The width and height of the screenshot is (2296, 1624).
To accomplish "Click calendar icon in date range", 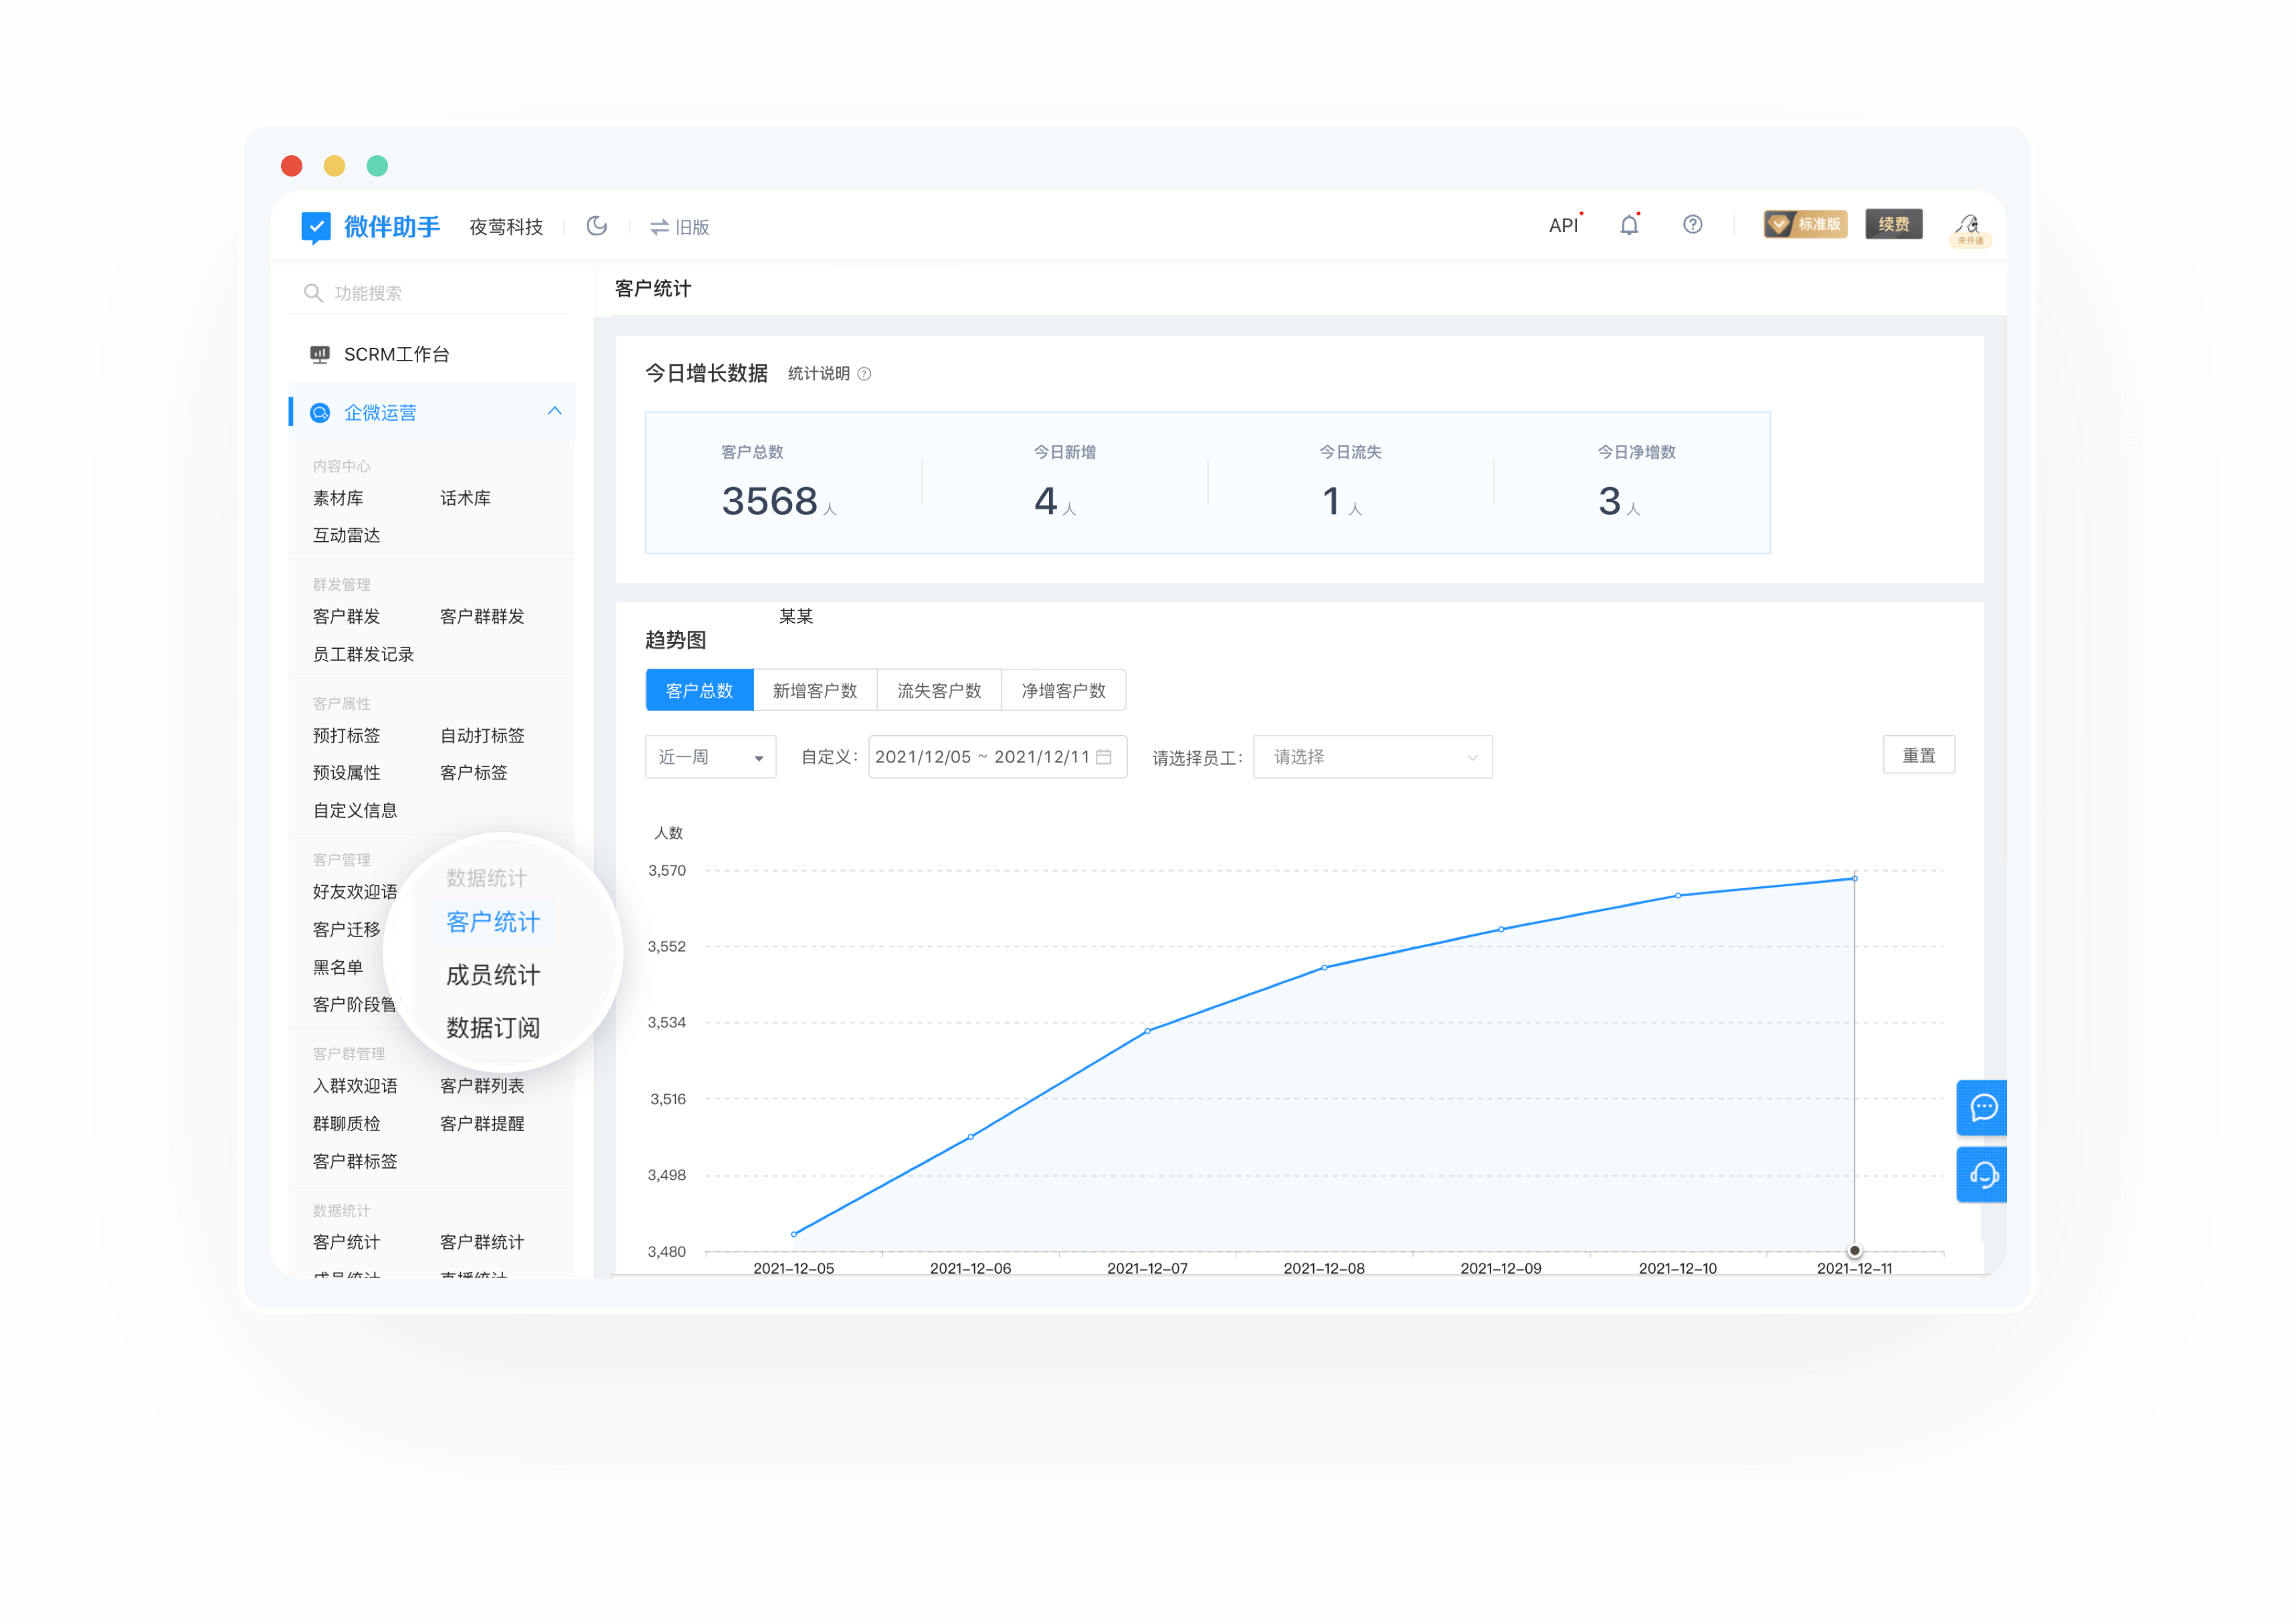I will click(1104, 757).
